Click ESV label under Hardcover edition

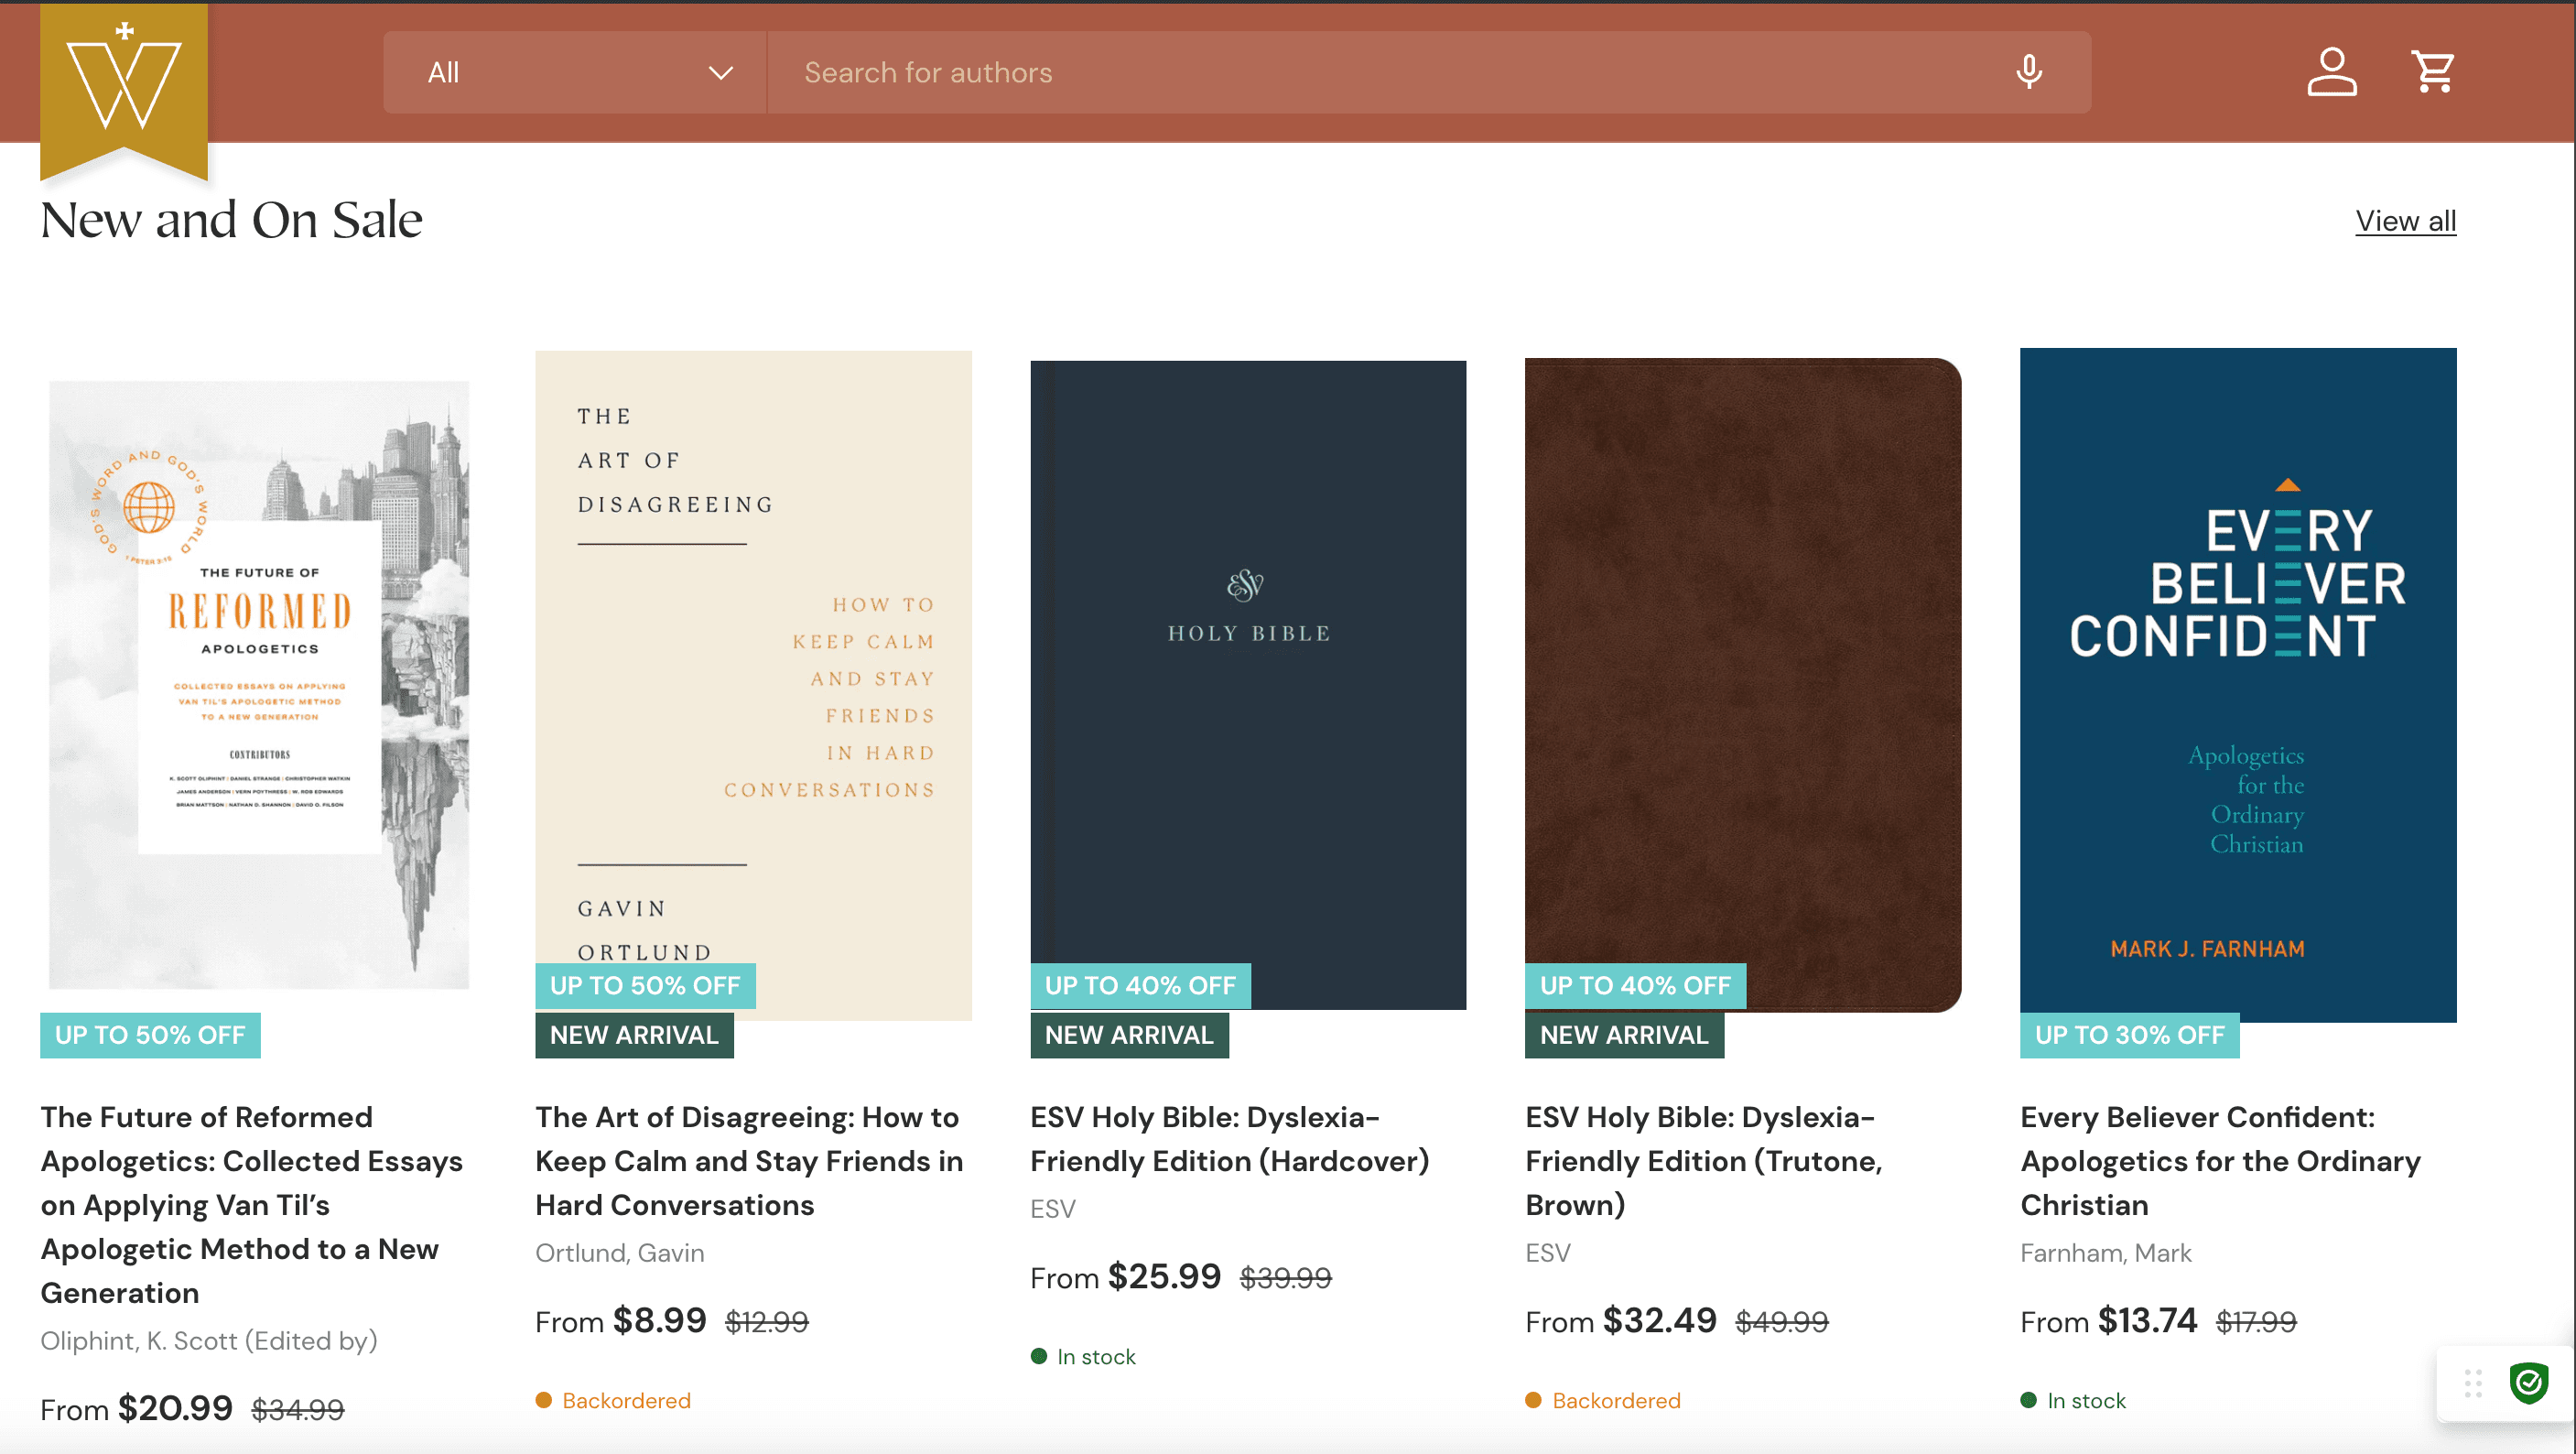point(1053,1209)
